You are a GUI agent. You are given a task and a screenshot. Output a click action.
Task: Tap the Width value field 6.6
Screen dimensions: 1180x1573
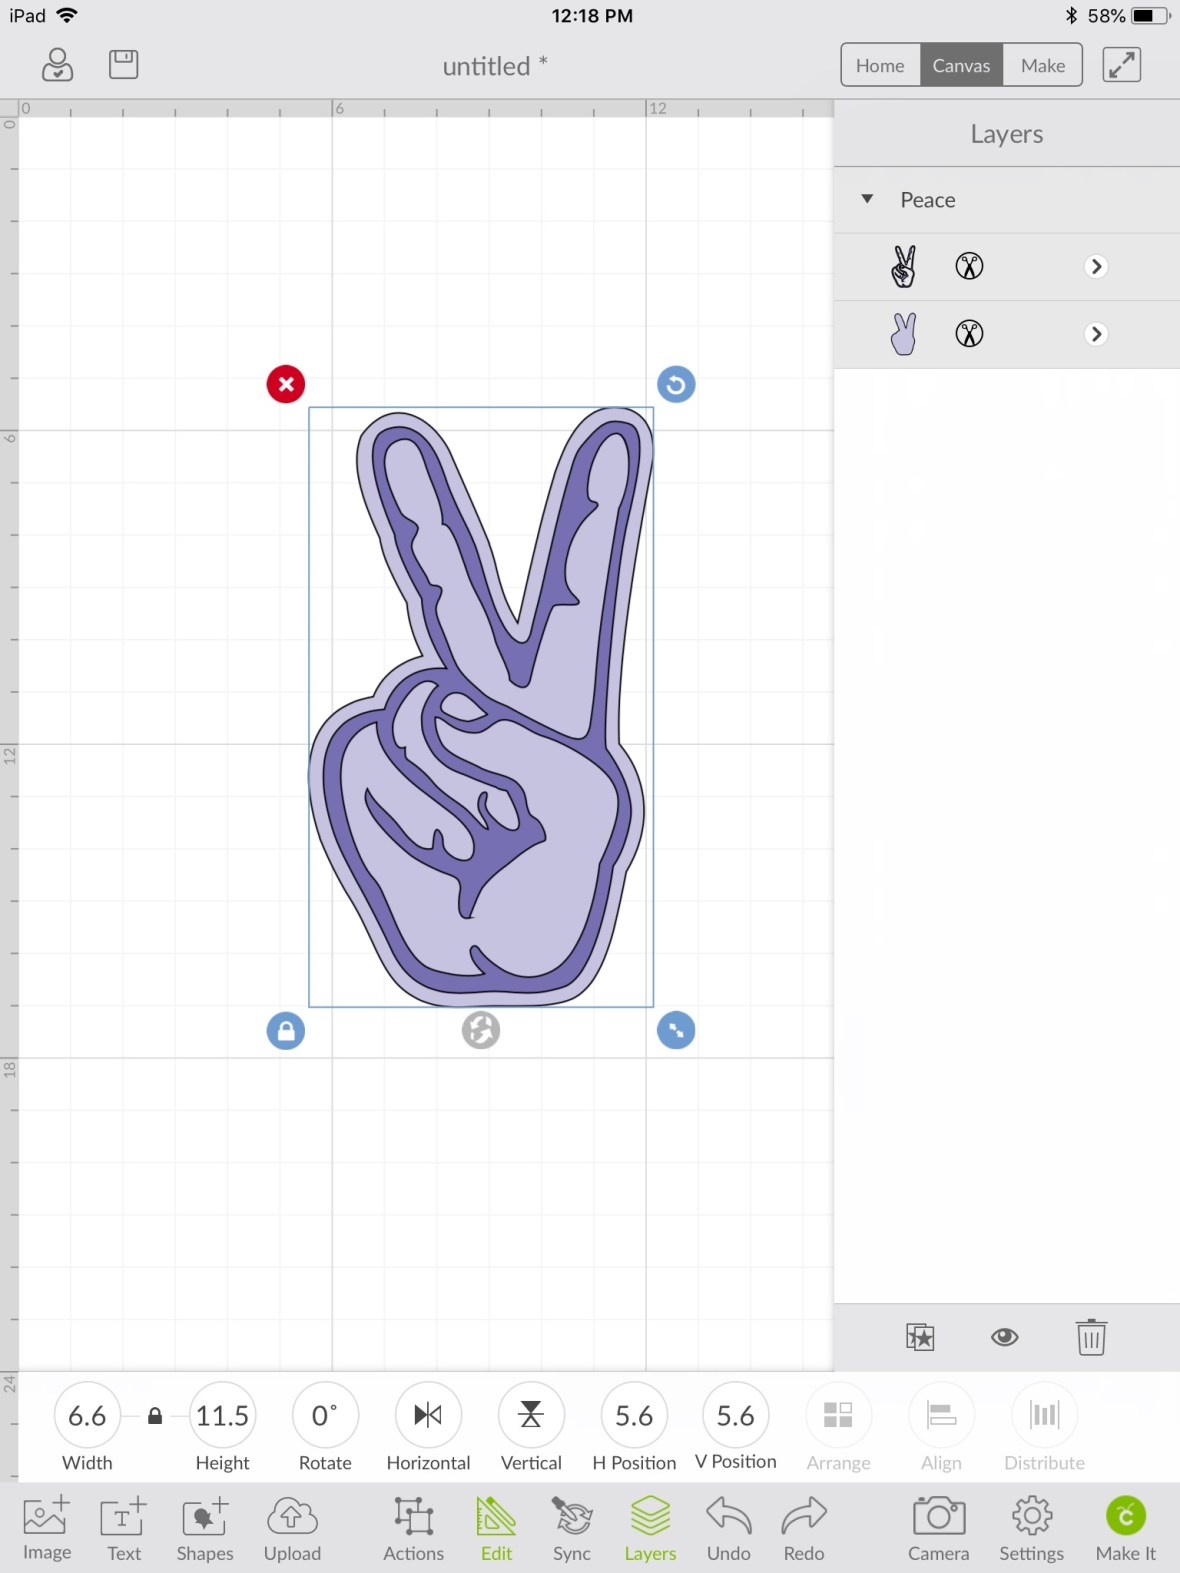click(87, 1415)
